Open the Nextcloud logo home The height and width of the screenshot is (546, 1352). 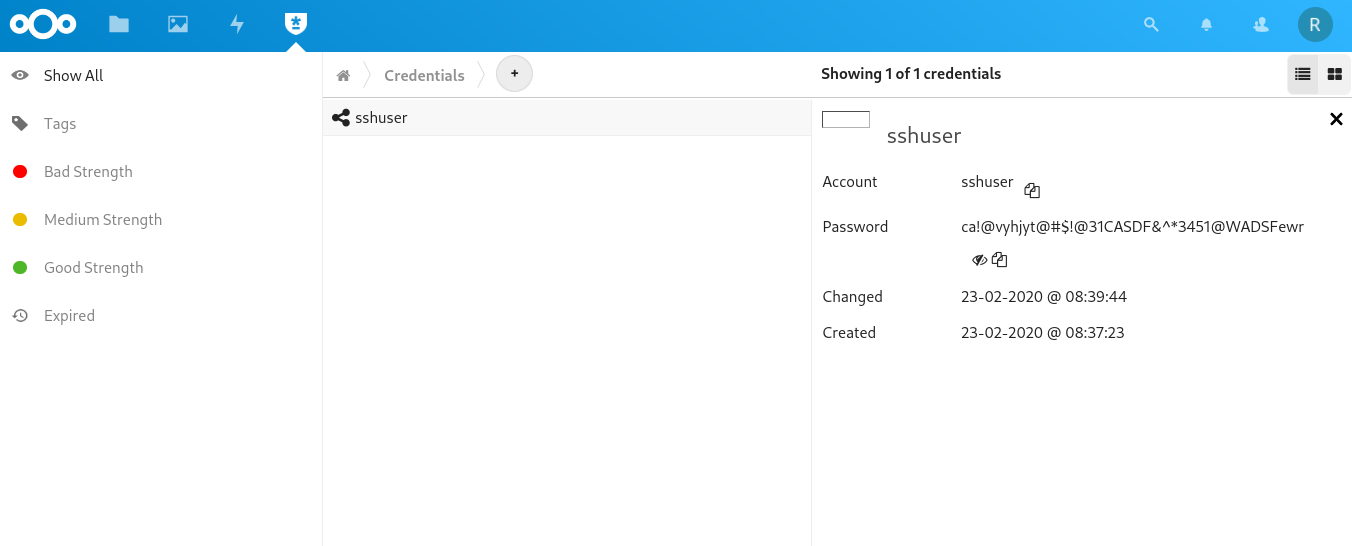point(43,25)
